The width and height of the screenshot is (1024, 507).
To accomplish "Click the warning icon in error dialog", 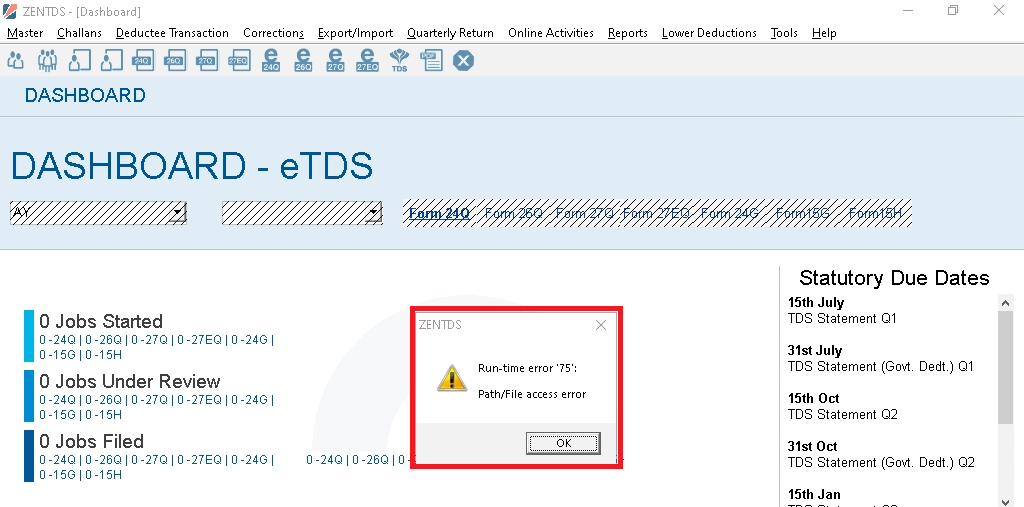I will (452, 378).
